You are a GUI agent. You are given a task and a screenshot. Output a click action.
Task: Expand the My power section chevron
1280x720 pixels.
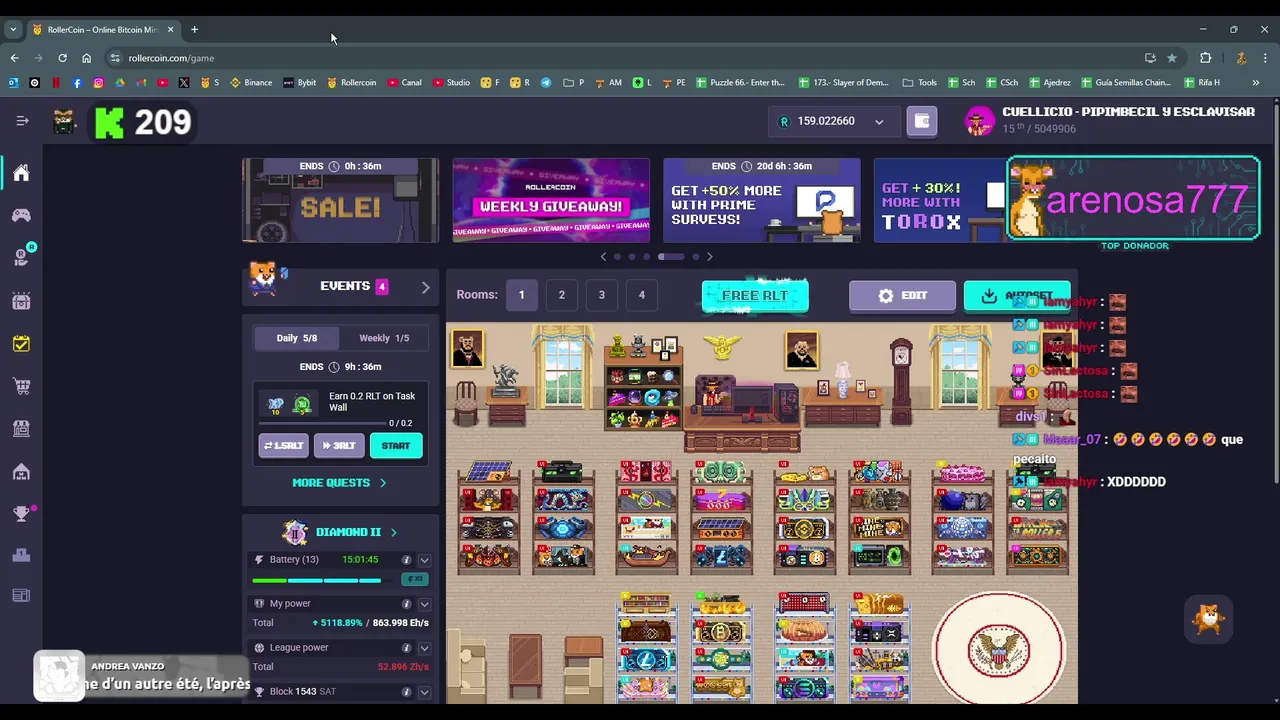424,604
